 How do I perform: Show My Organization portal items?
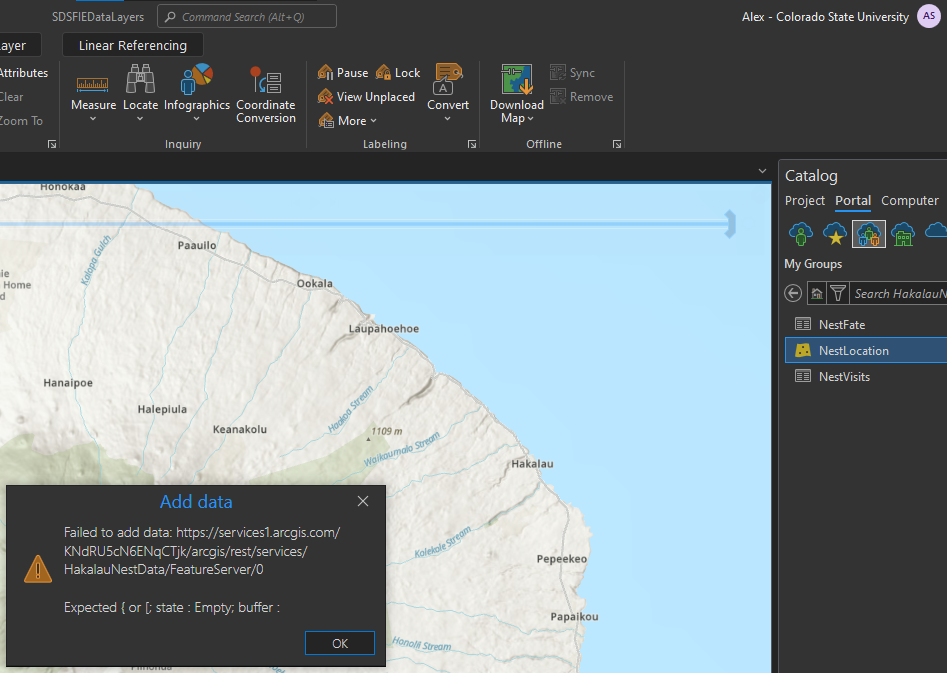click(903, 234)
